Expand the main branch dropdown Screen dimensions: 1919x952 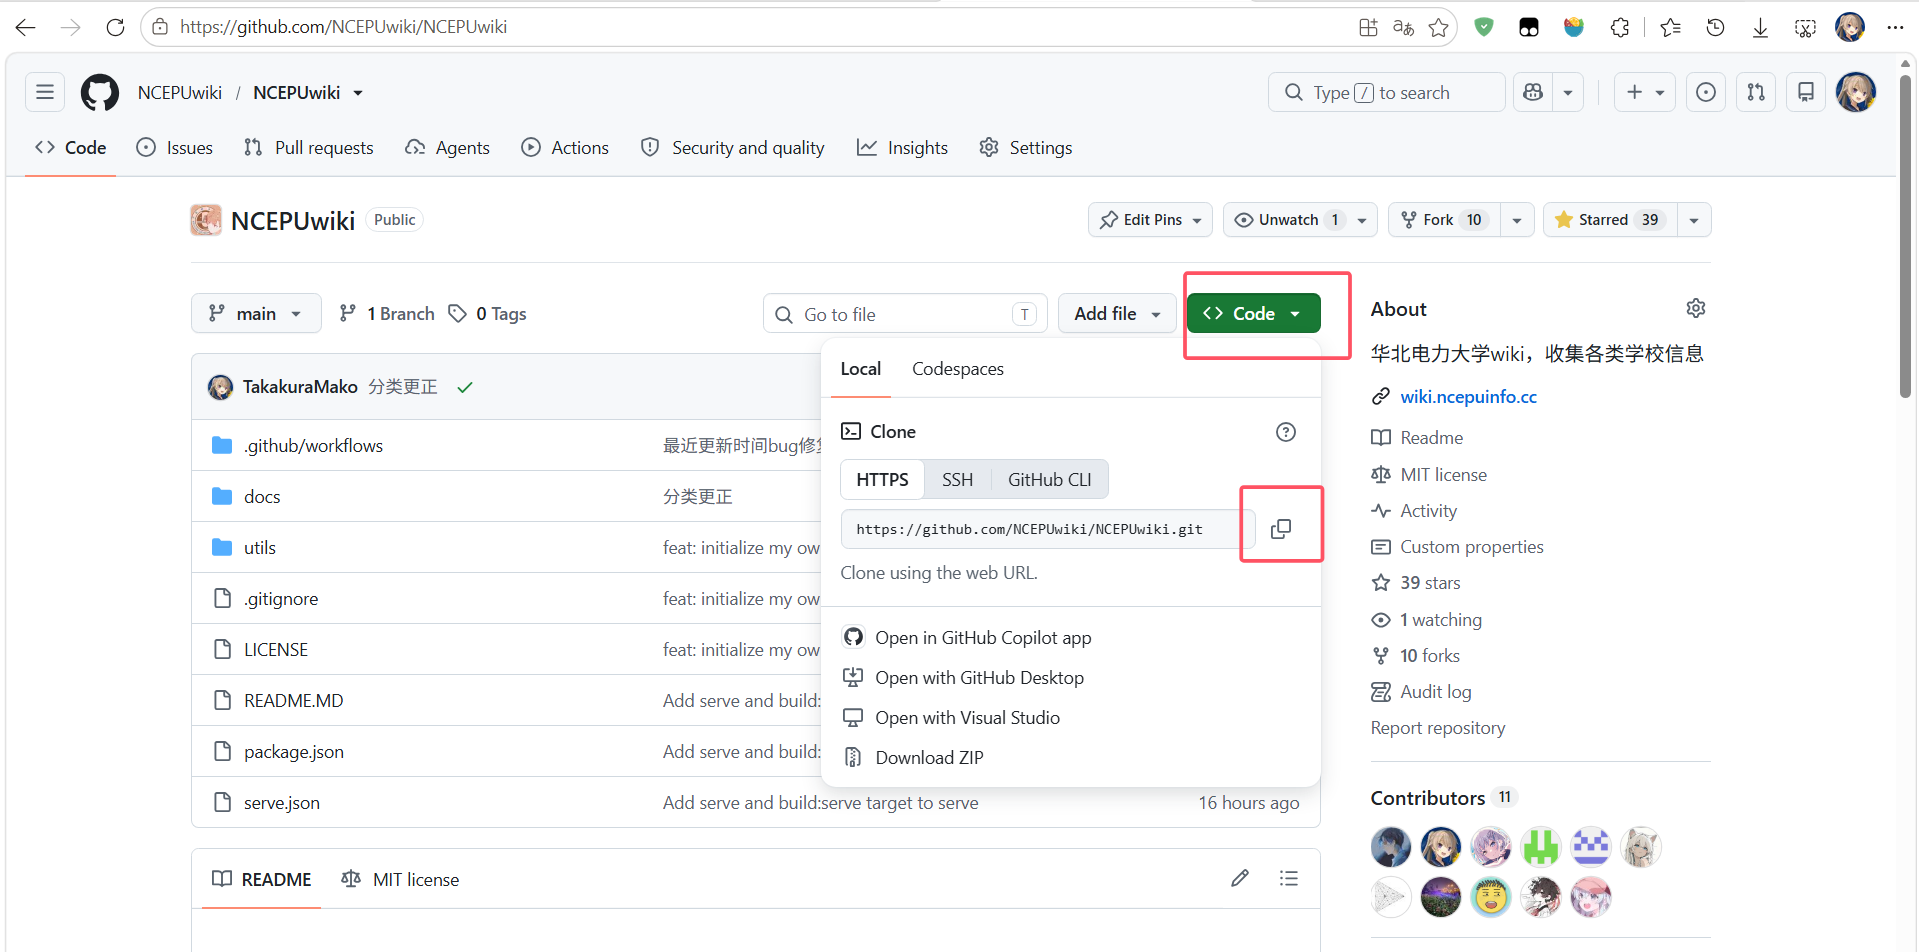(x=256, y=313)
